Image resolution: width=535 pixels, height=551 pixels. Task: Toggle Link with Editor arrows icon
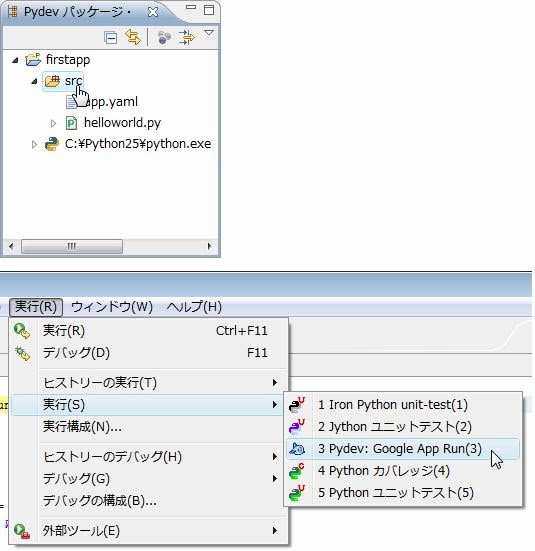tap(133, 37)
